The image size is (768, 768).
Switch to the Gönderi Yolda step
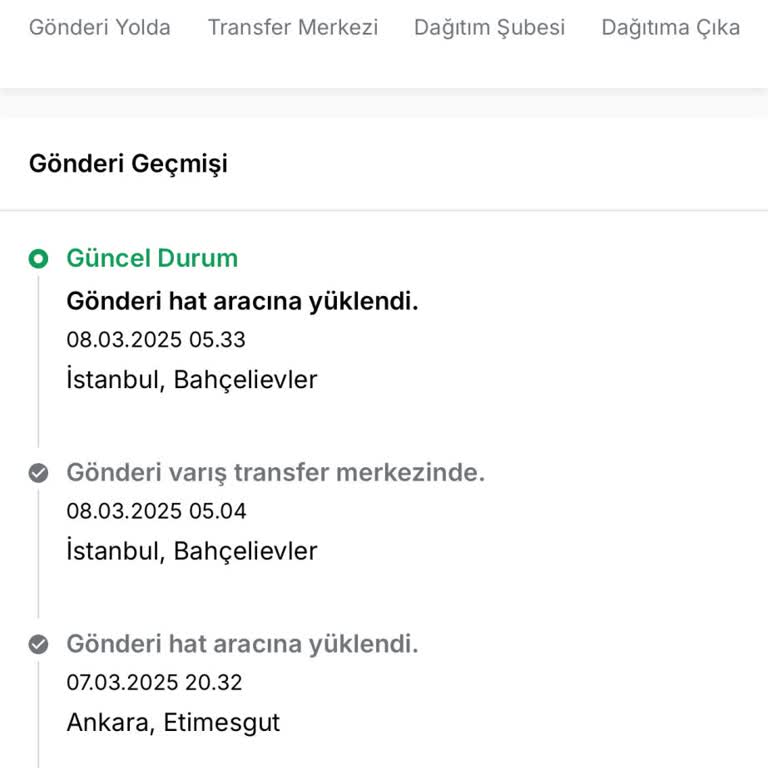99,27
